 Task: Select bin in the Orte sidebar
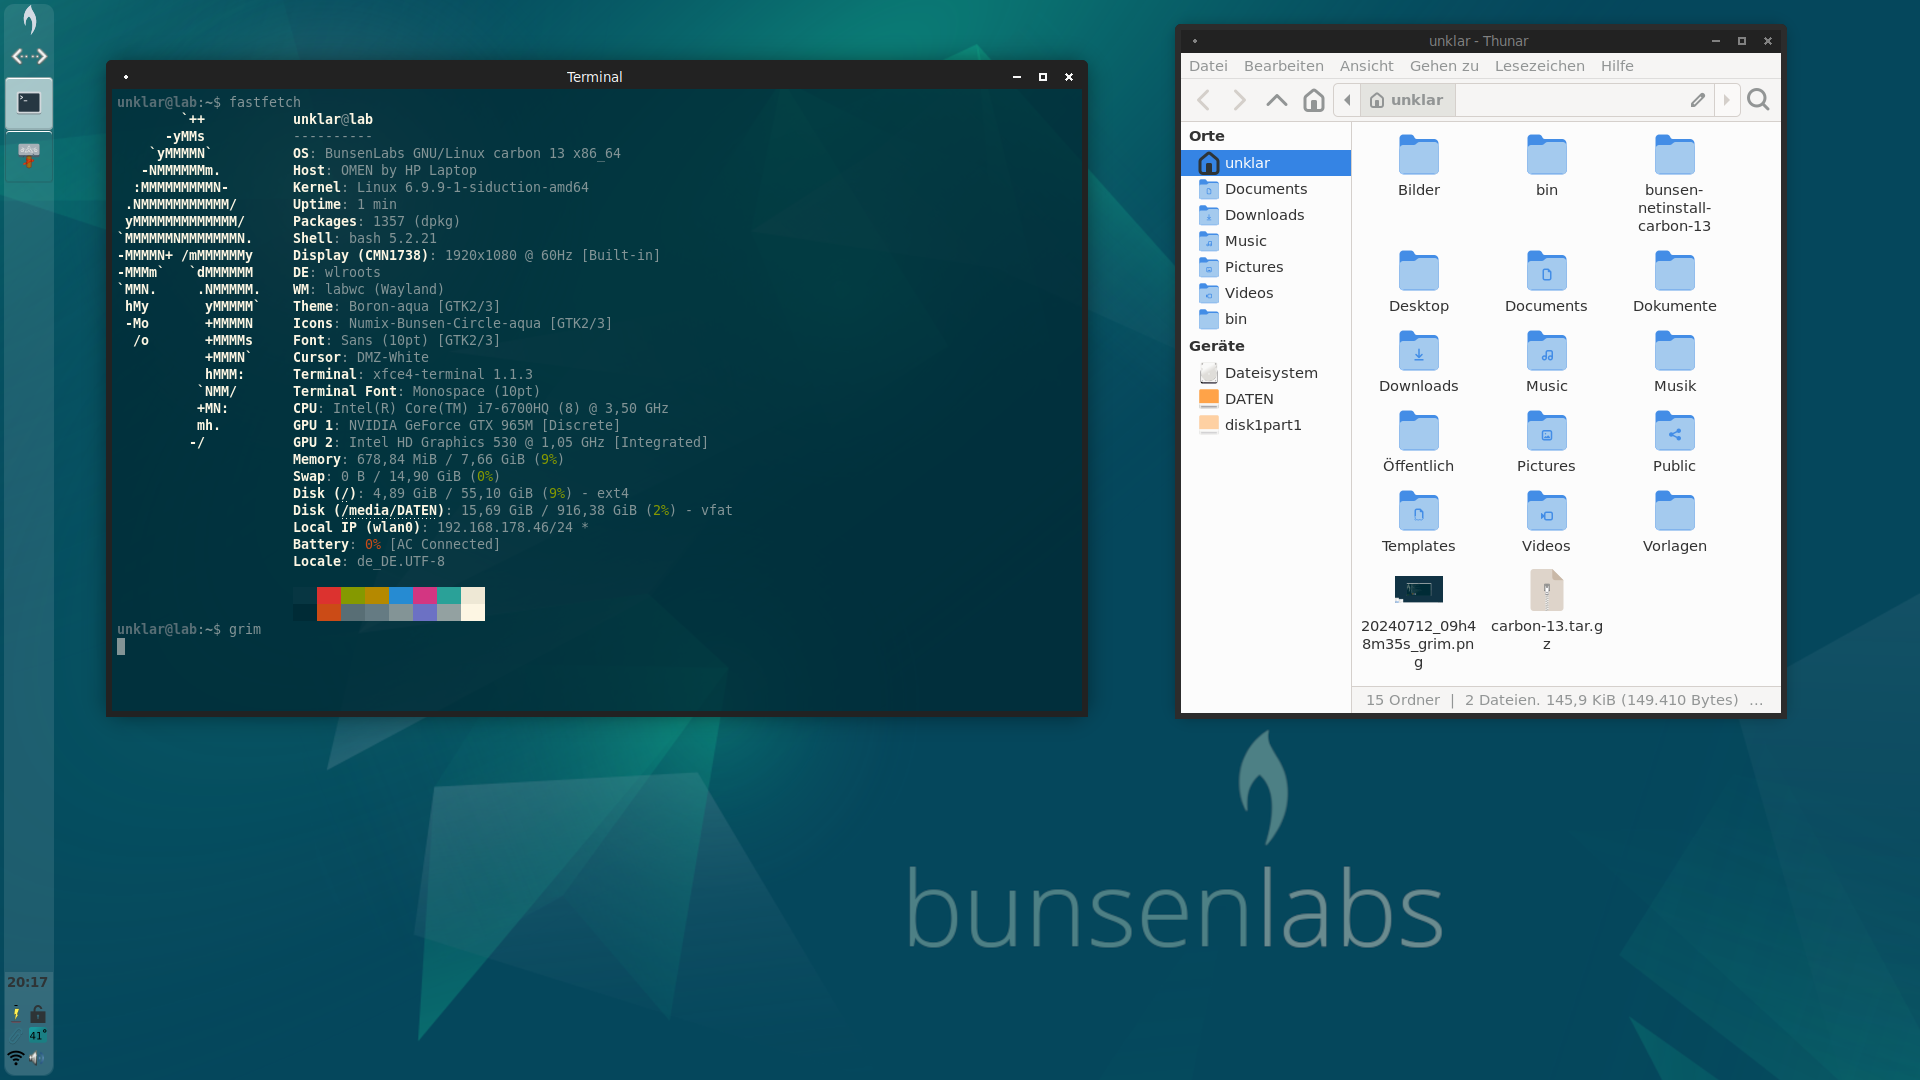coord(1266,319)
